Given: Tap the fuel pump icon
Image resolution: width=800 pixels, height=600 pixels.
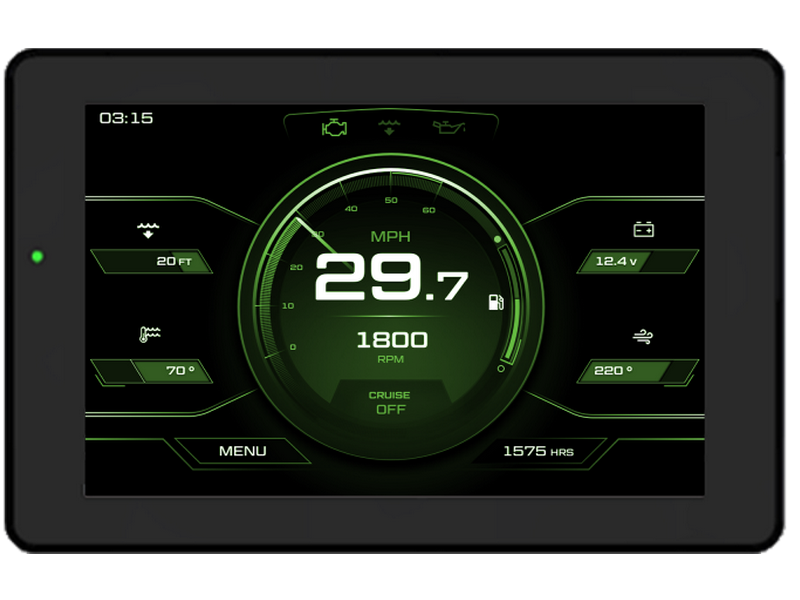Looking at the screenshot, I should [495, 302].
